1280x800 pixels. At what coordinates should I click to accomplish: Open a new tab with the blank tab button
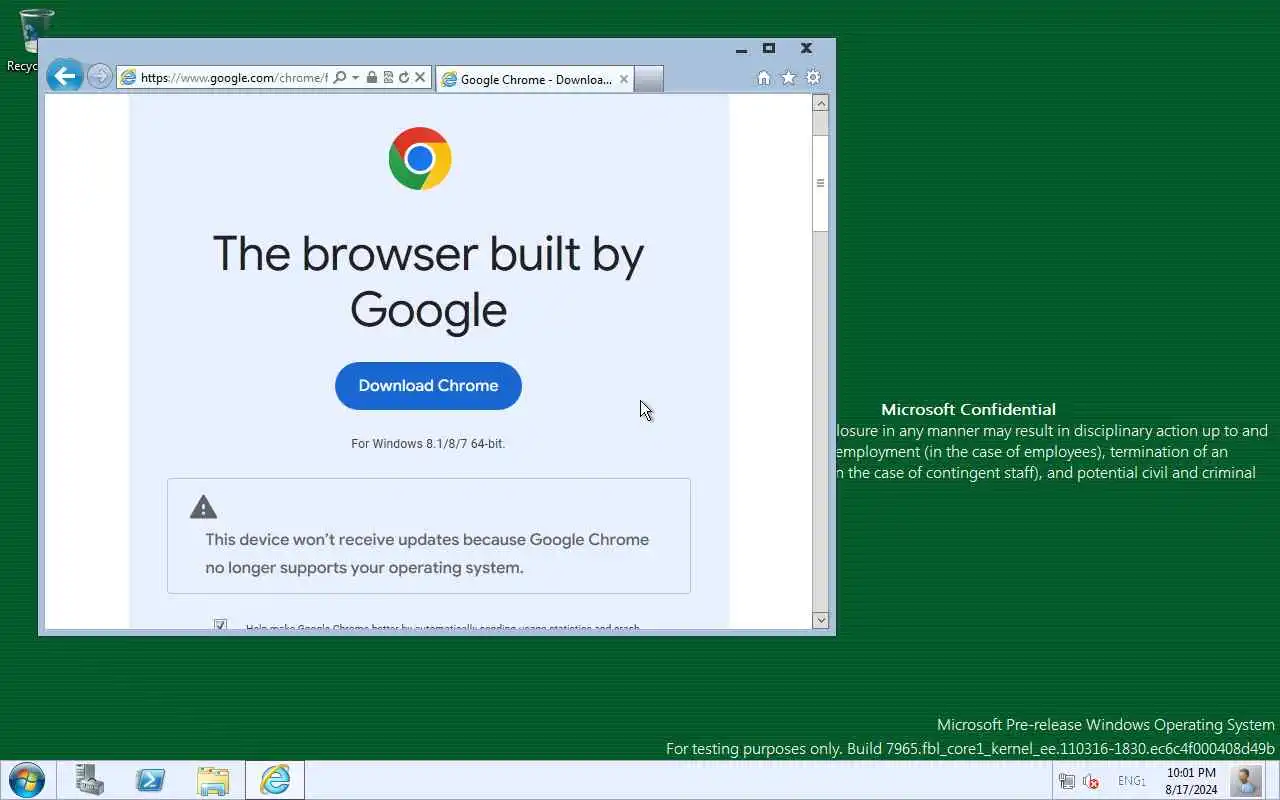pos(649,79)
